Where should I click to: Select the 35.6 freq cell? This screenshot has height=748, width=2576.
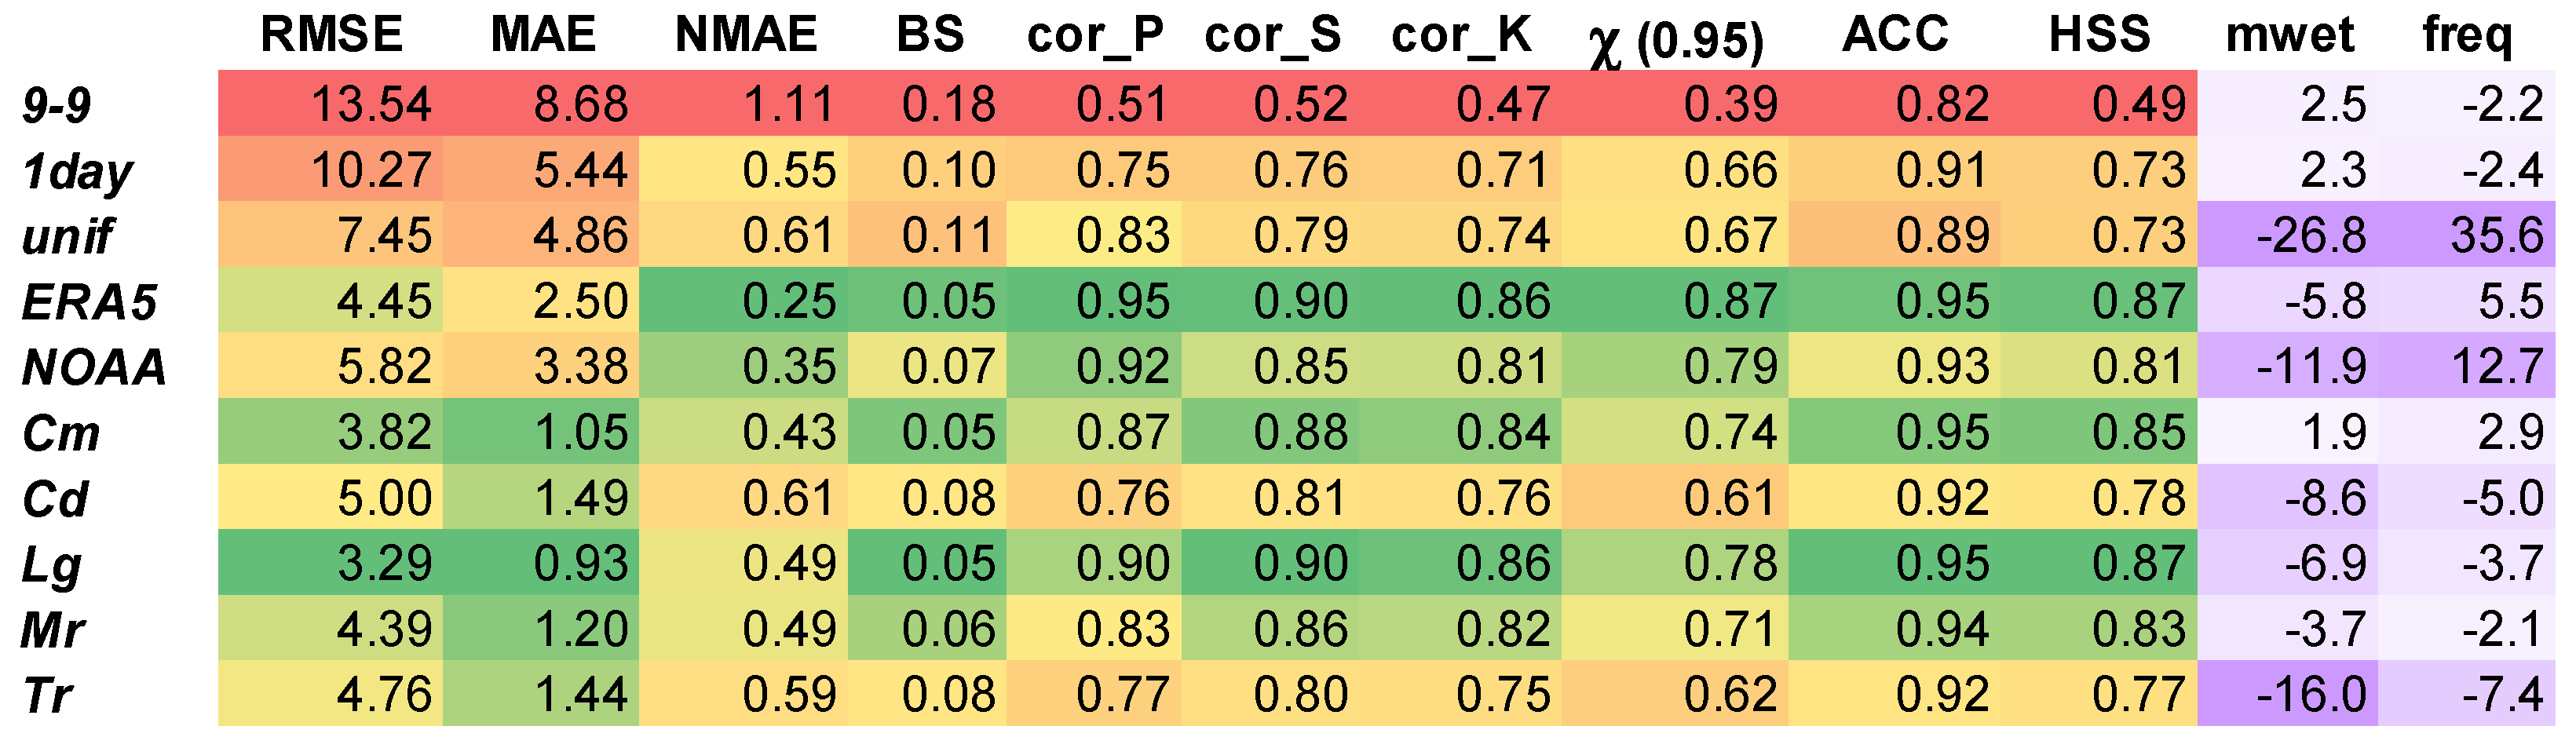pyautogui.click(x=2496, y=236)
